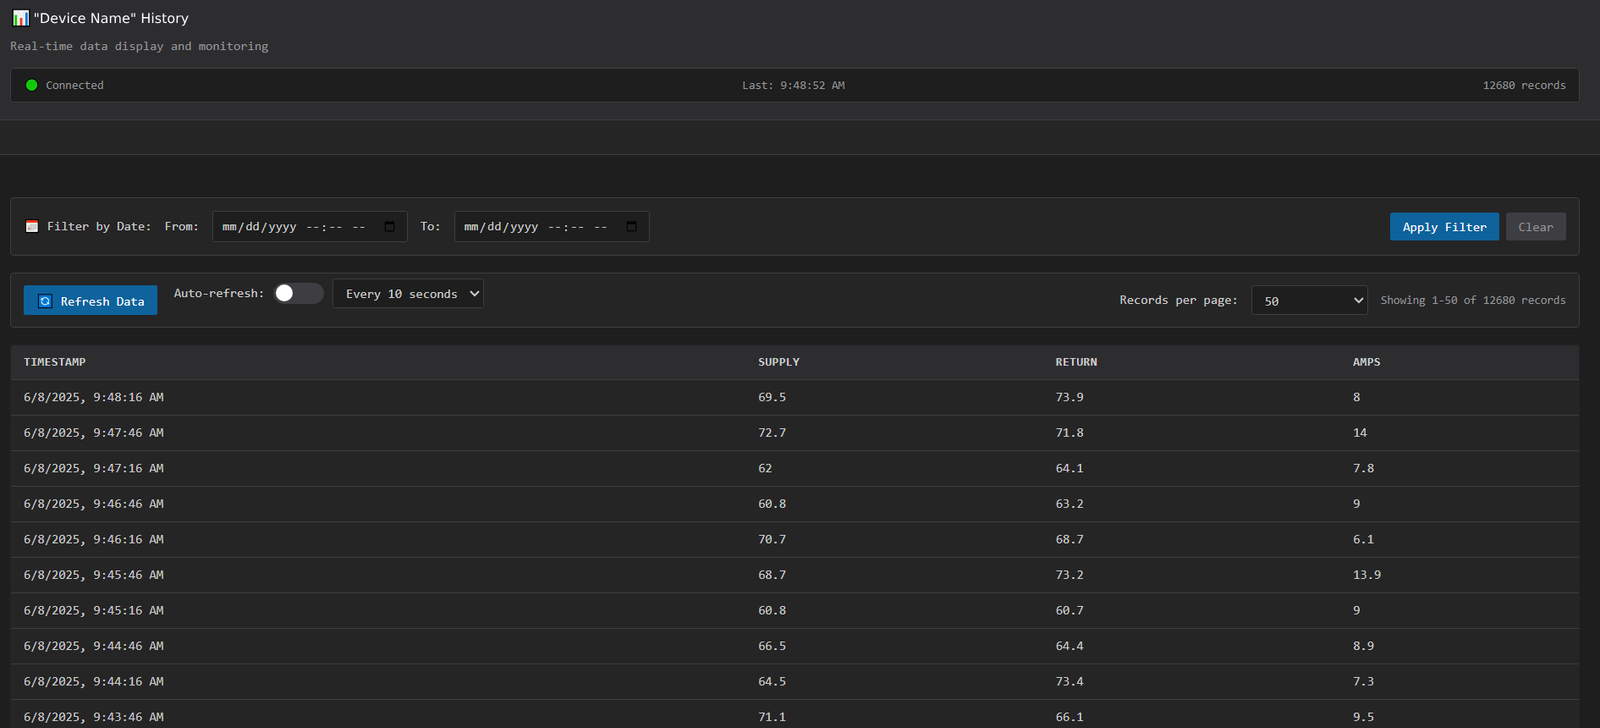Select the 6/8/2025, 9:48:16 AM timestamp cell
The height and width of the screenshot is (728, 1600).
(94, 397)
